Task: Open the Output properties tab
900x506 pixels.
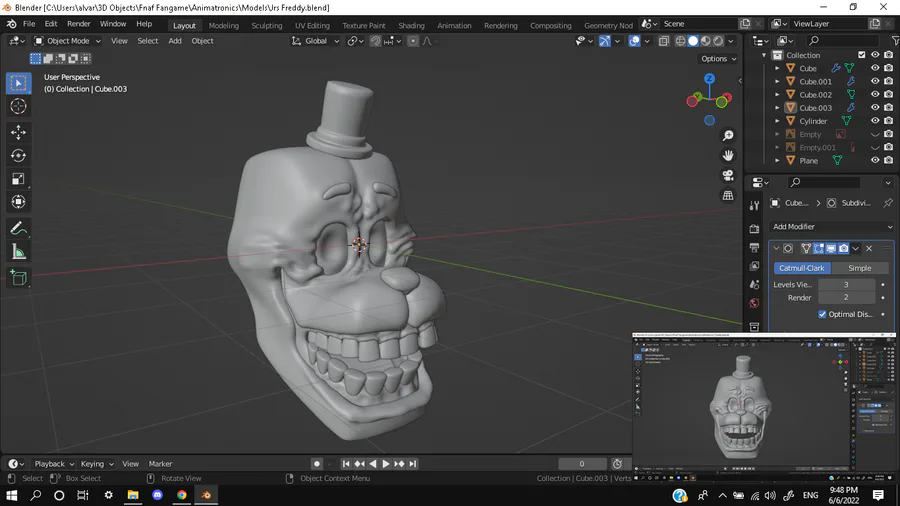Action: [754, 247]
